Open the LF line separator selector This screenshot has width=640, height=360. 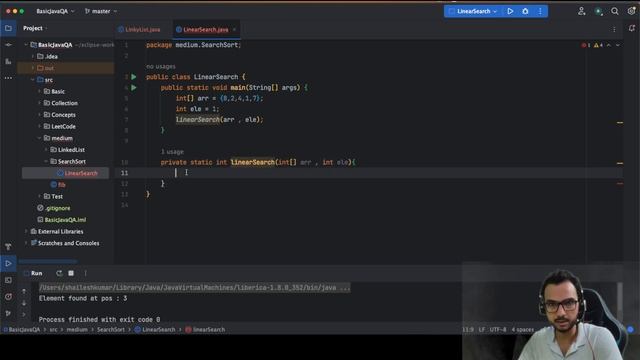coord(482,330)
